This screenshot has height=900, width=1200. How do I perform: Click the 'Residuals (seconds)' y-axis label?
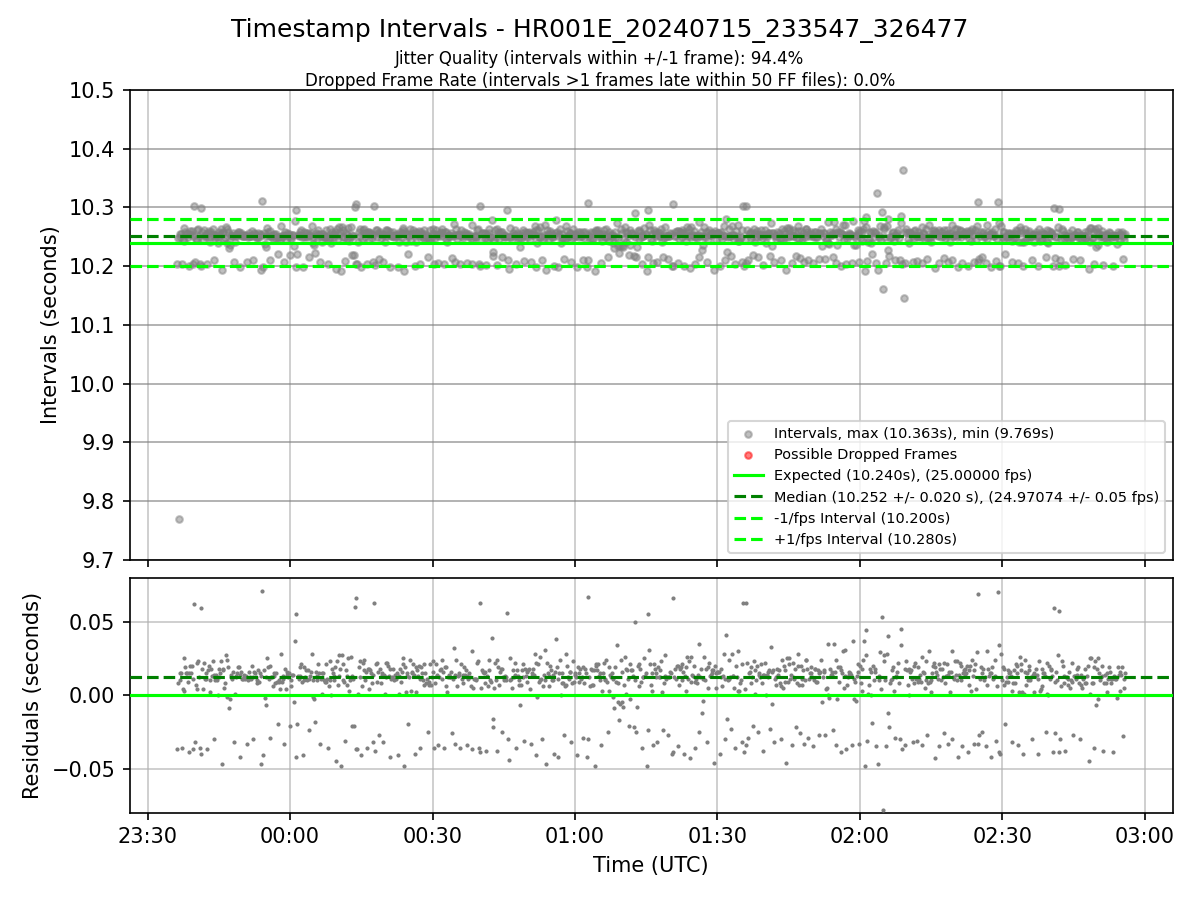point(31,696)
